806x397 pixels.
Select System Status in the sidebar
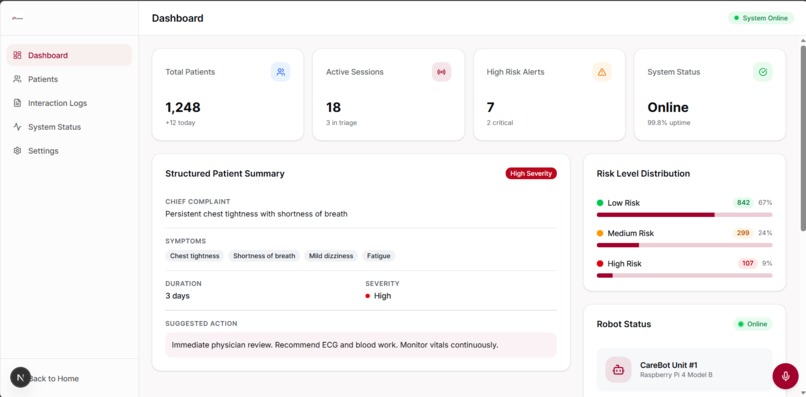point(69,127)
